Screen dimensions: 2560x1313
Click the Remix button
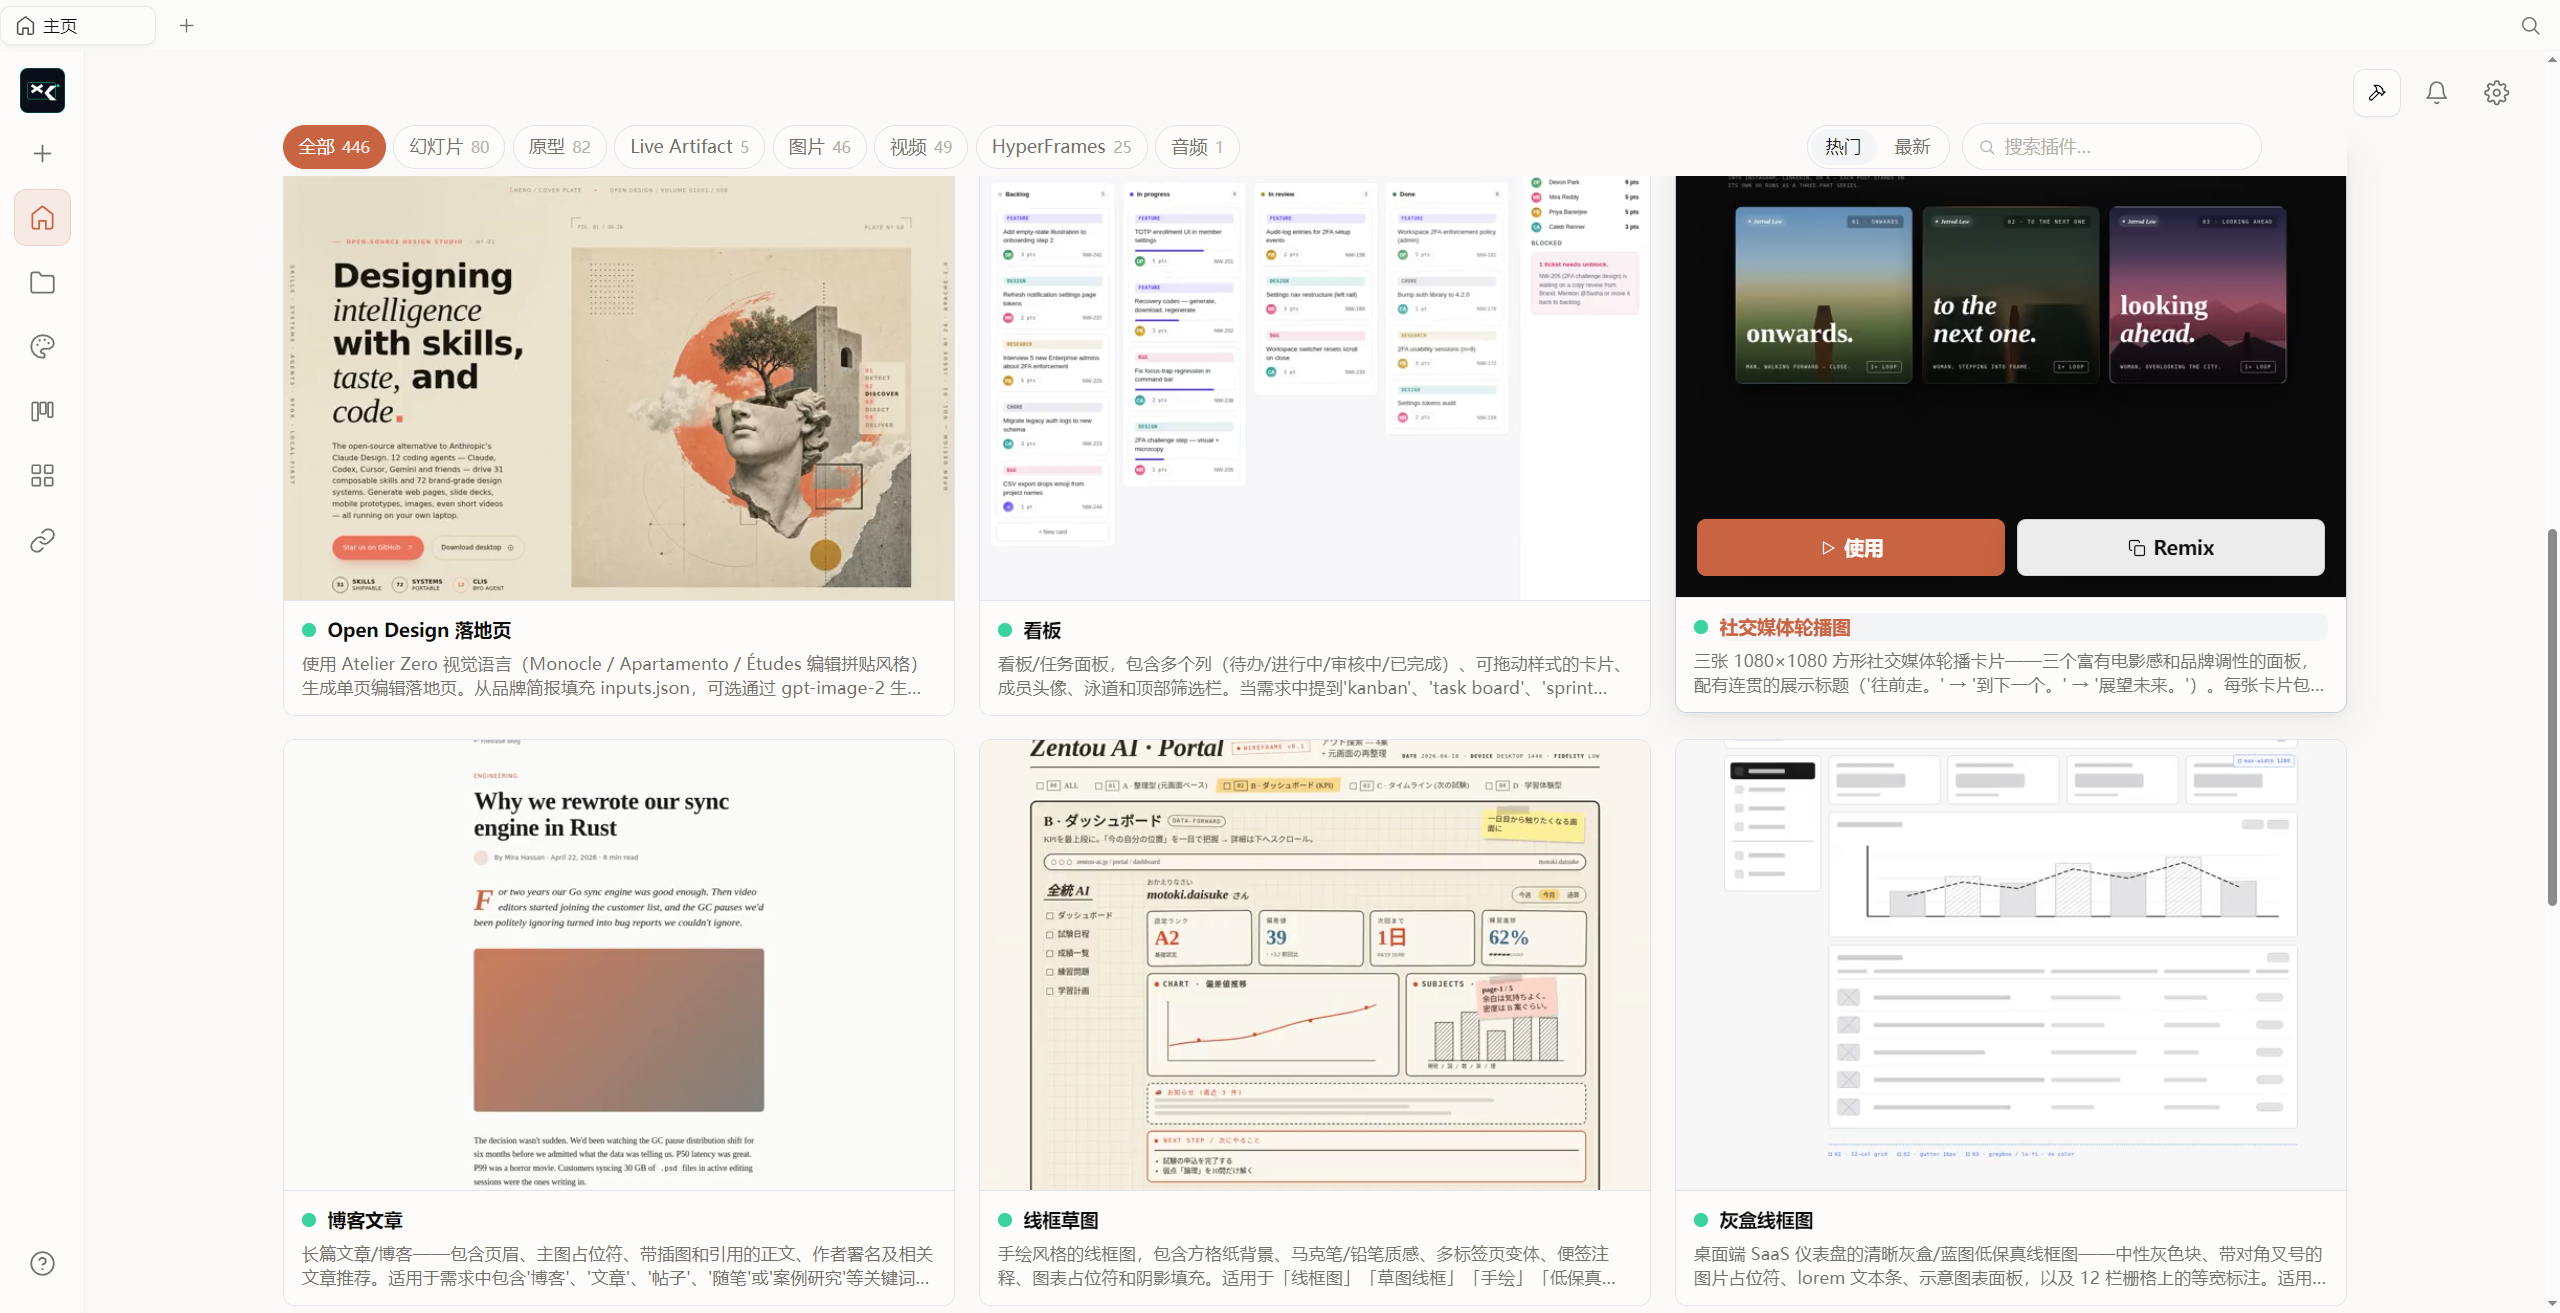(2170, 547)
